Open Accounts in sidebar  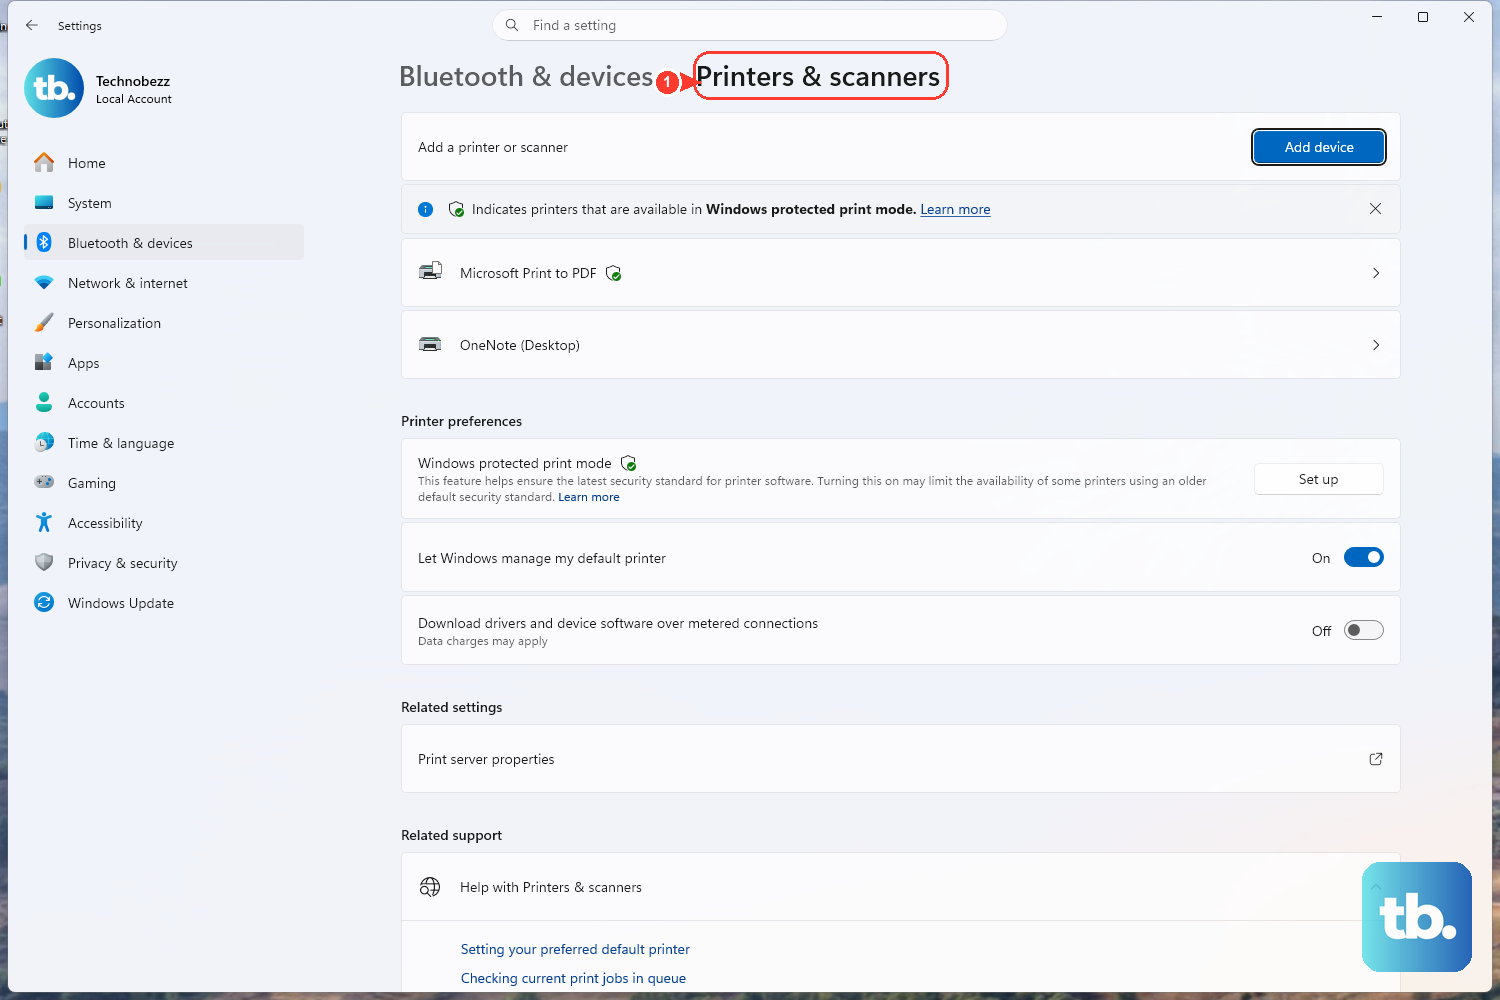pos(164,403)
